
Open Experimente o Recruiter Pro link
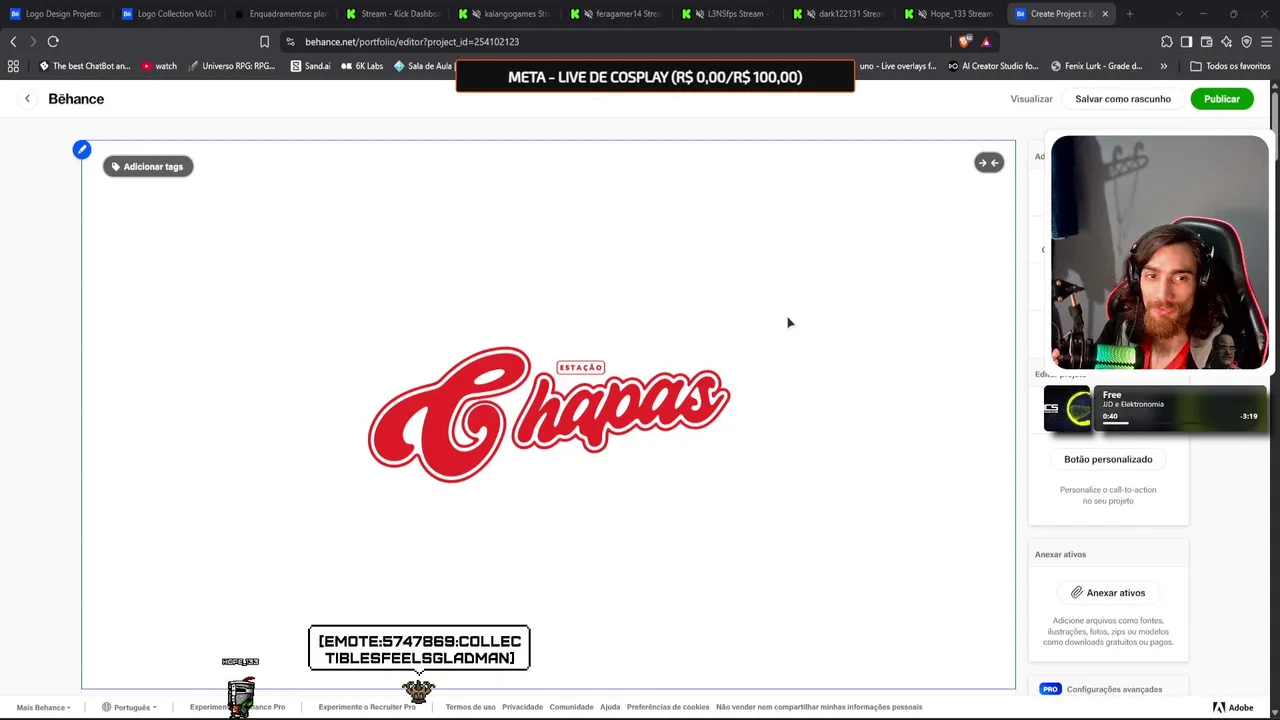click(367, 707)
